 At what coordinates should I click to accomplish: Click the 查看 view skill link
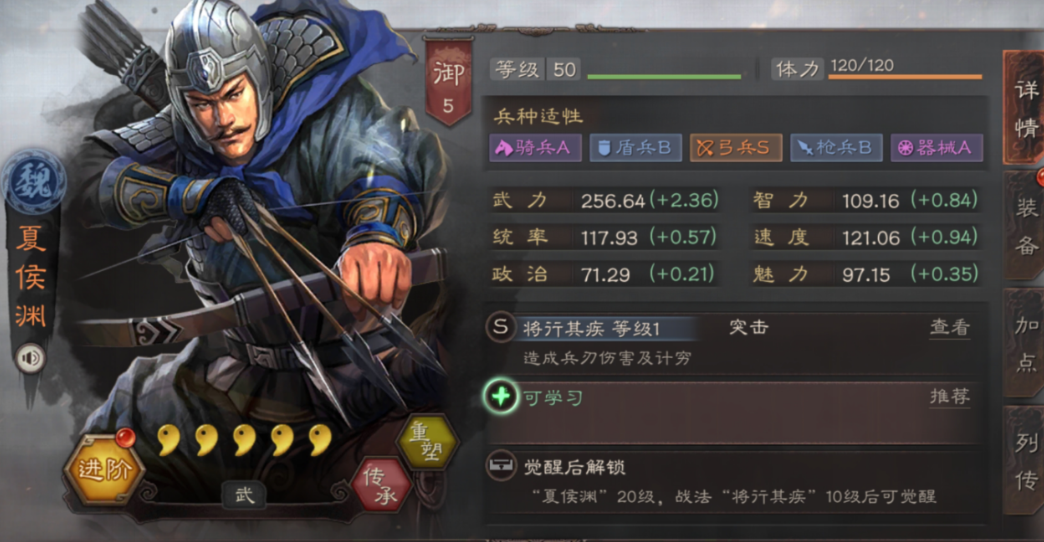click(x=949, y=327)
